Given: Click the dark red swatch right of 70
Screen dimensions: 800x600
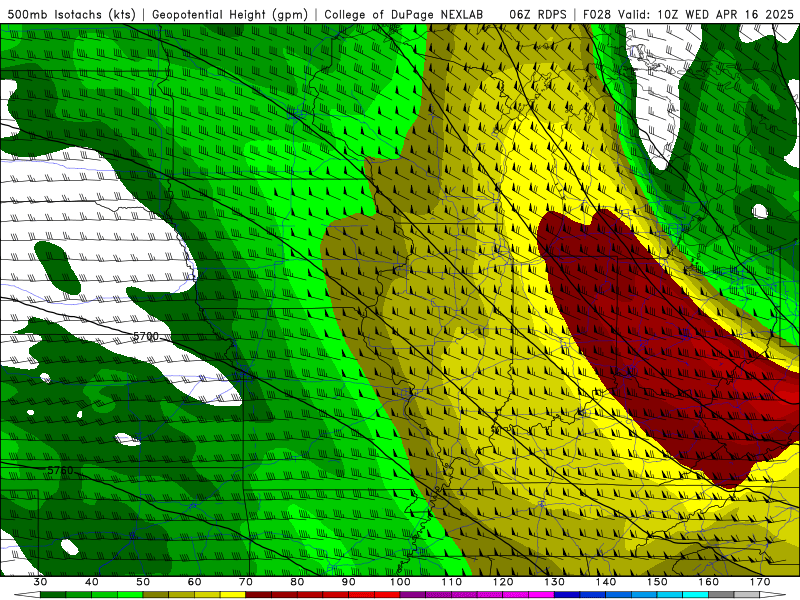Looking at the screenshot, I should [259, 595].
